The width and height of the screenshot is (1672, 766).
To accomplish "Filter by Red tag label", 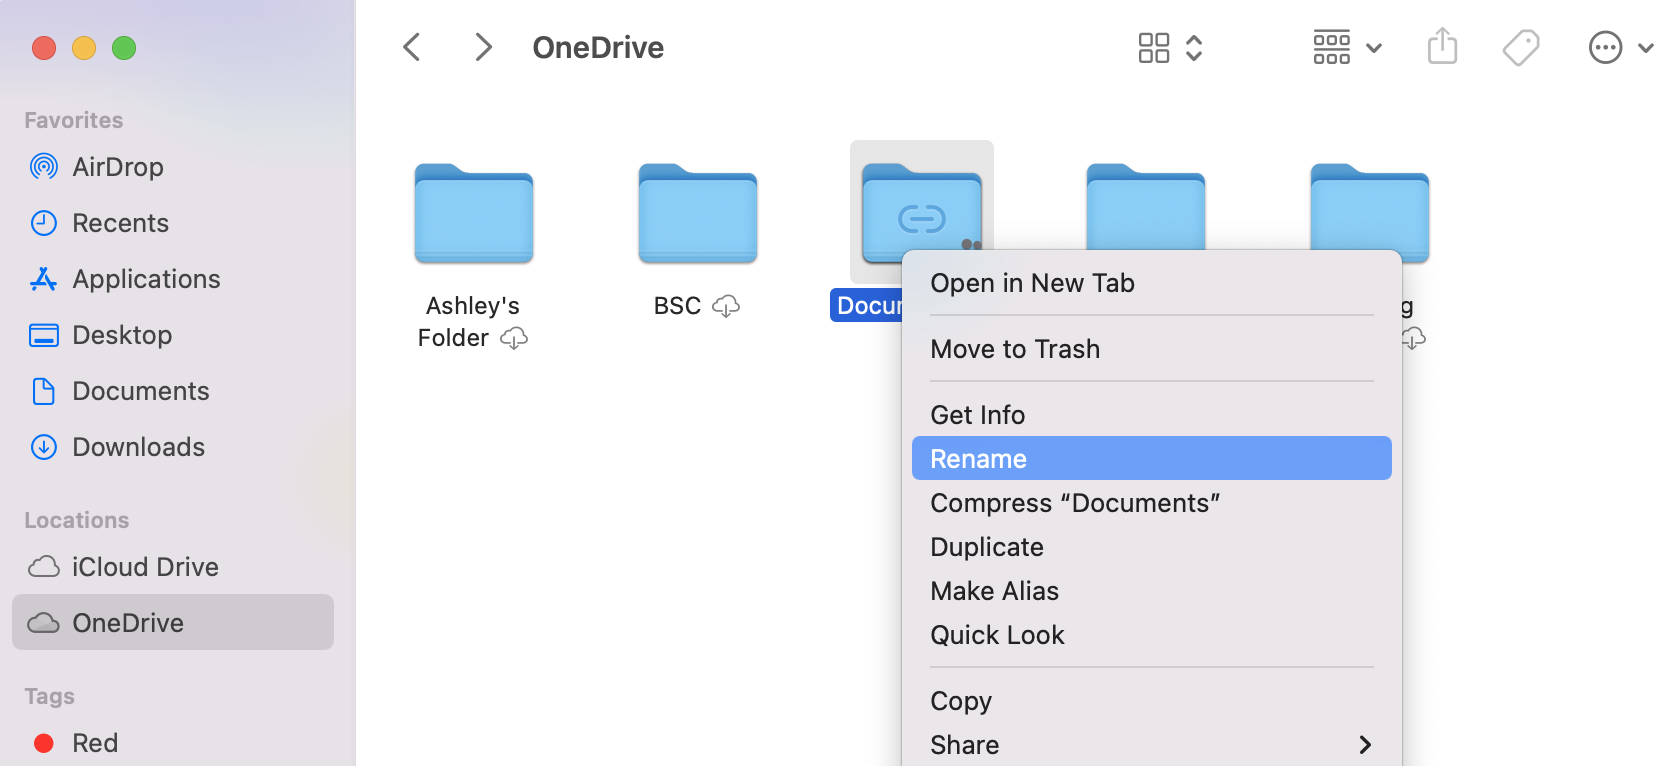I will tap(95, 743).
